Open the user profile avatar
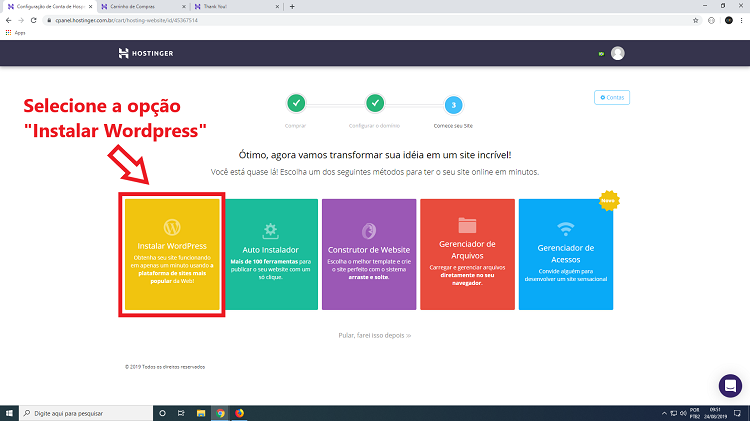The image size is (750, 421). click(x=618, y=53)
